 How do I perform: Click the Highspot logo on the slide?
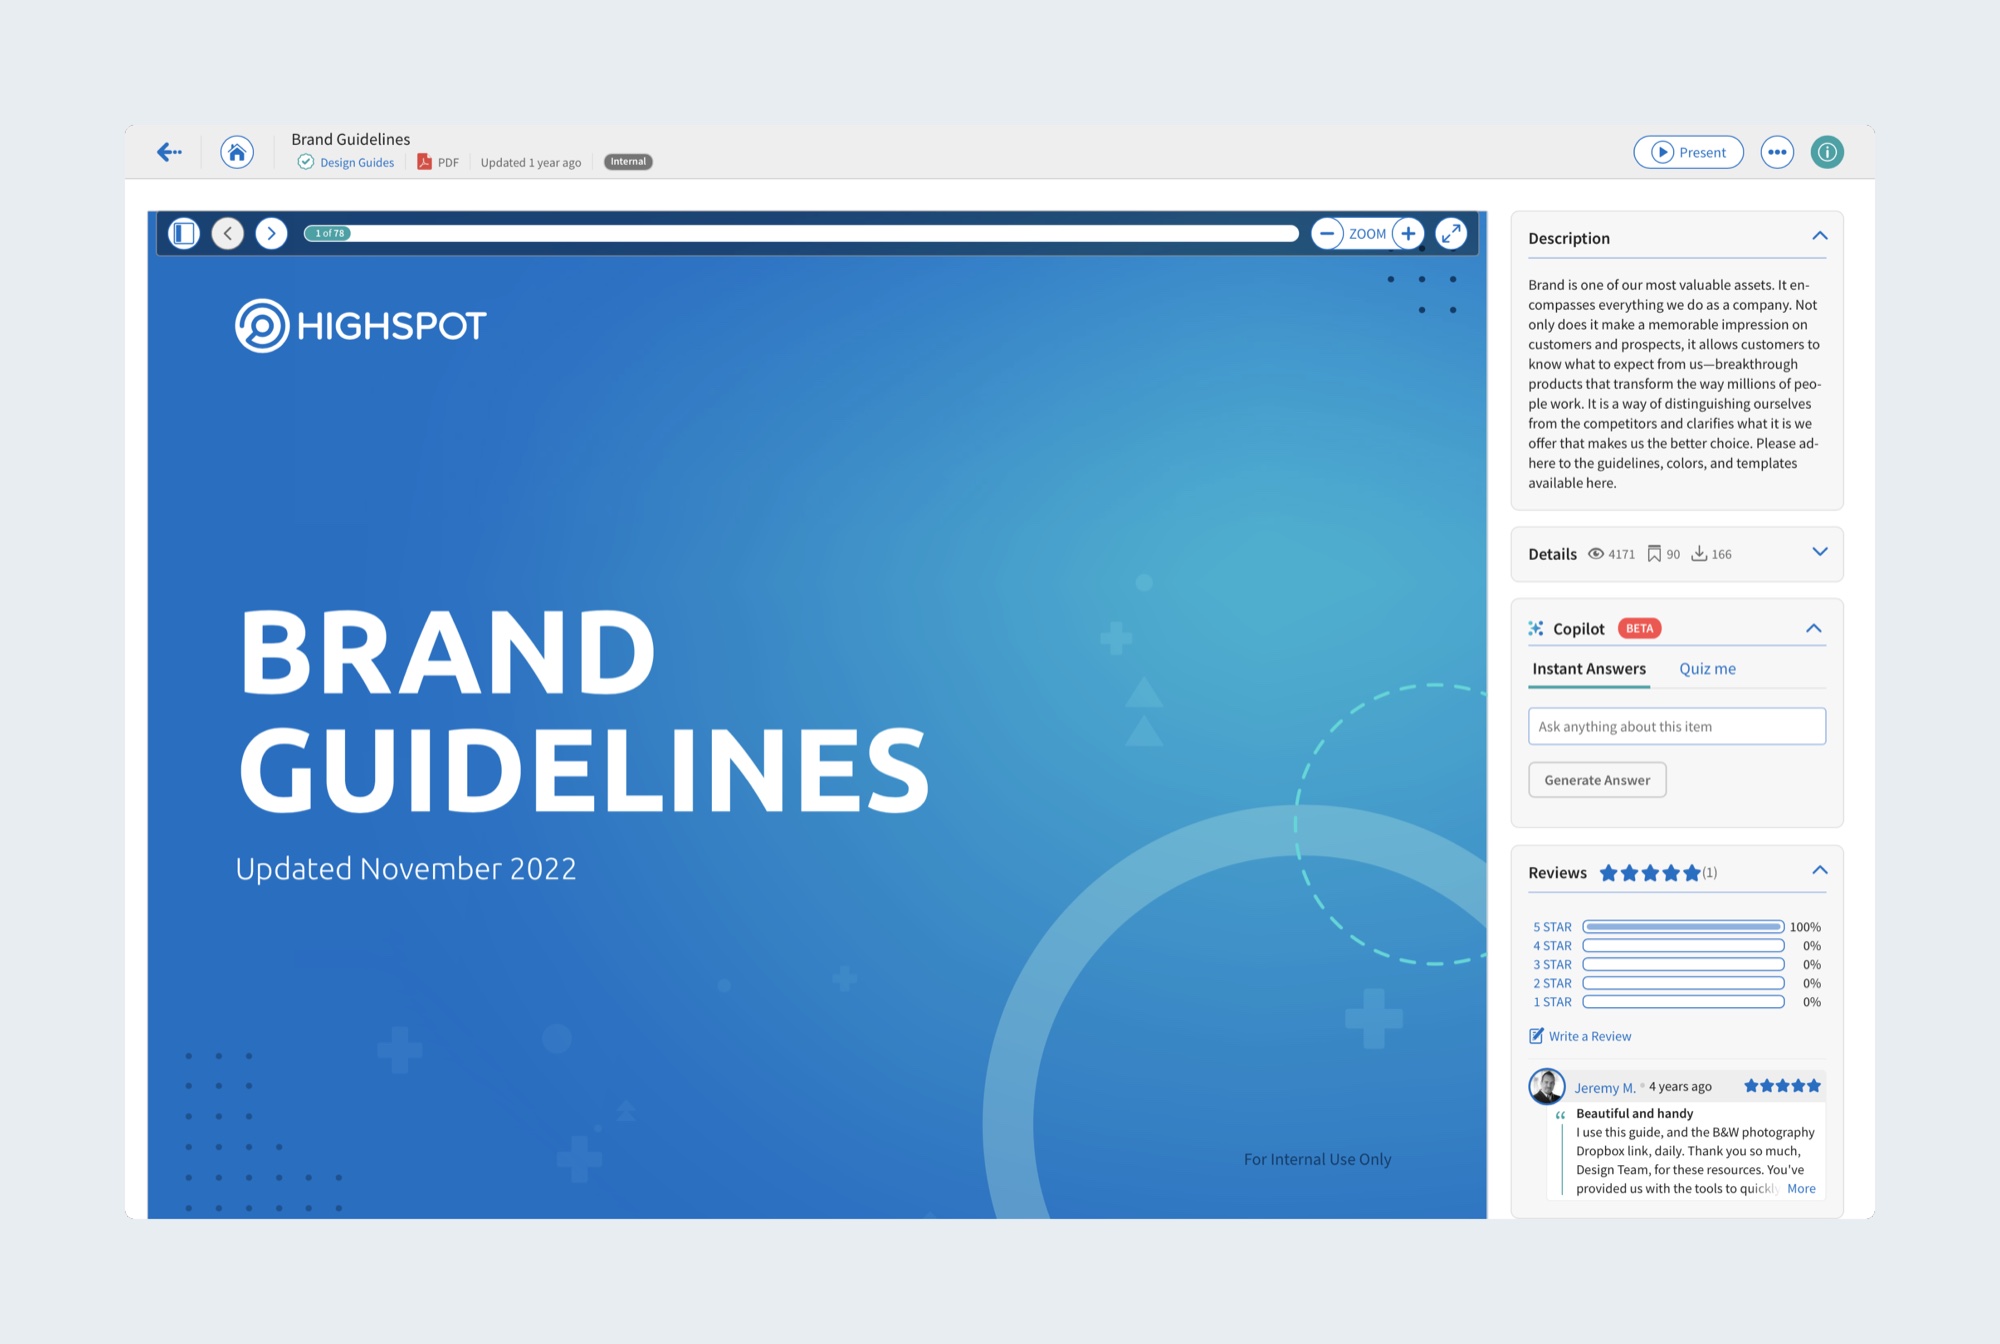361,325
